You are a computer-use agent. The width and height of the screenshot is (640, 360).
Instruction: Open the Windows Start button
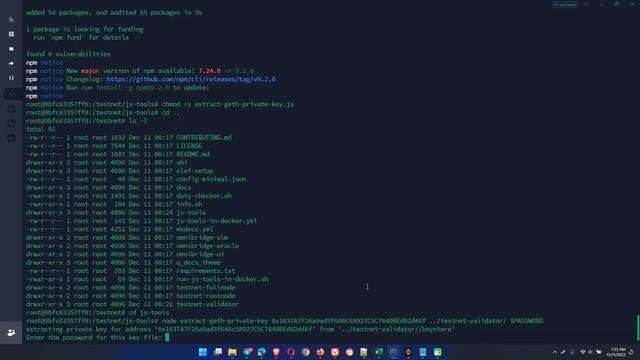click(x=203, y=352)
